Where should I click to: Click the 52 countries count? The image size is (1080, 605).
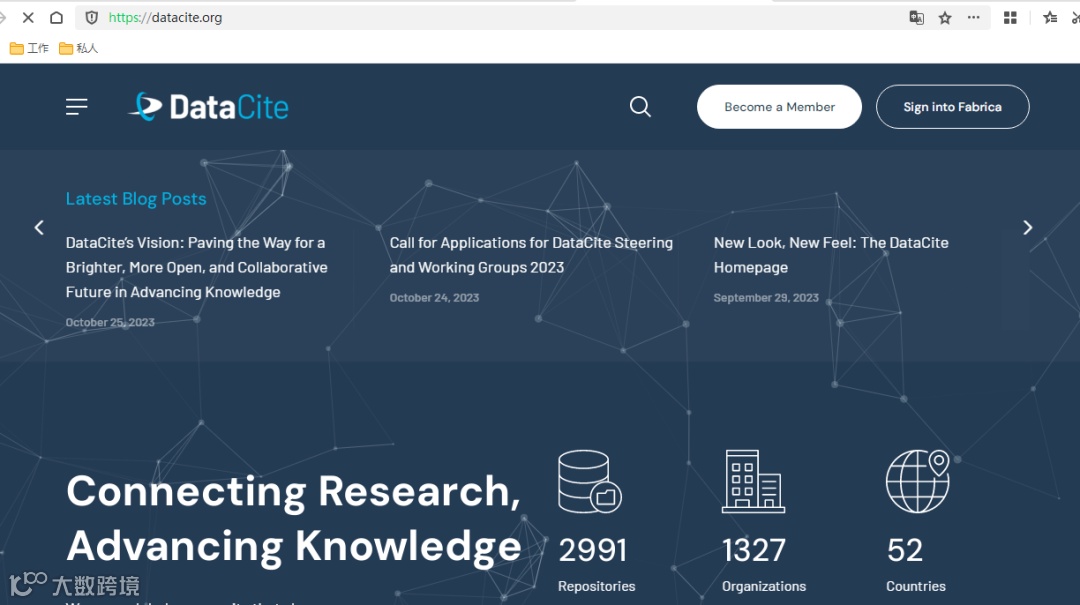point(904,551)
